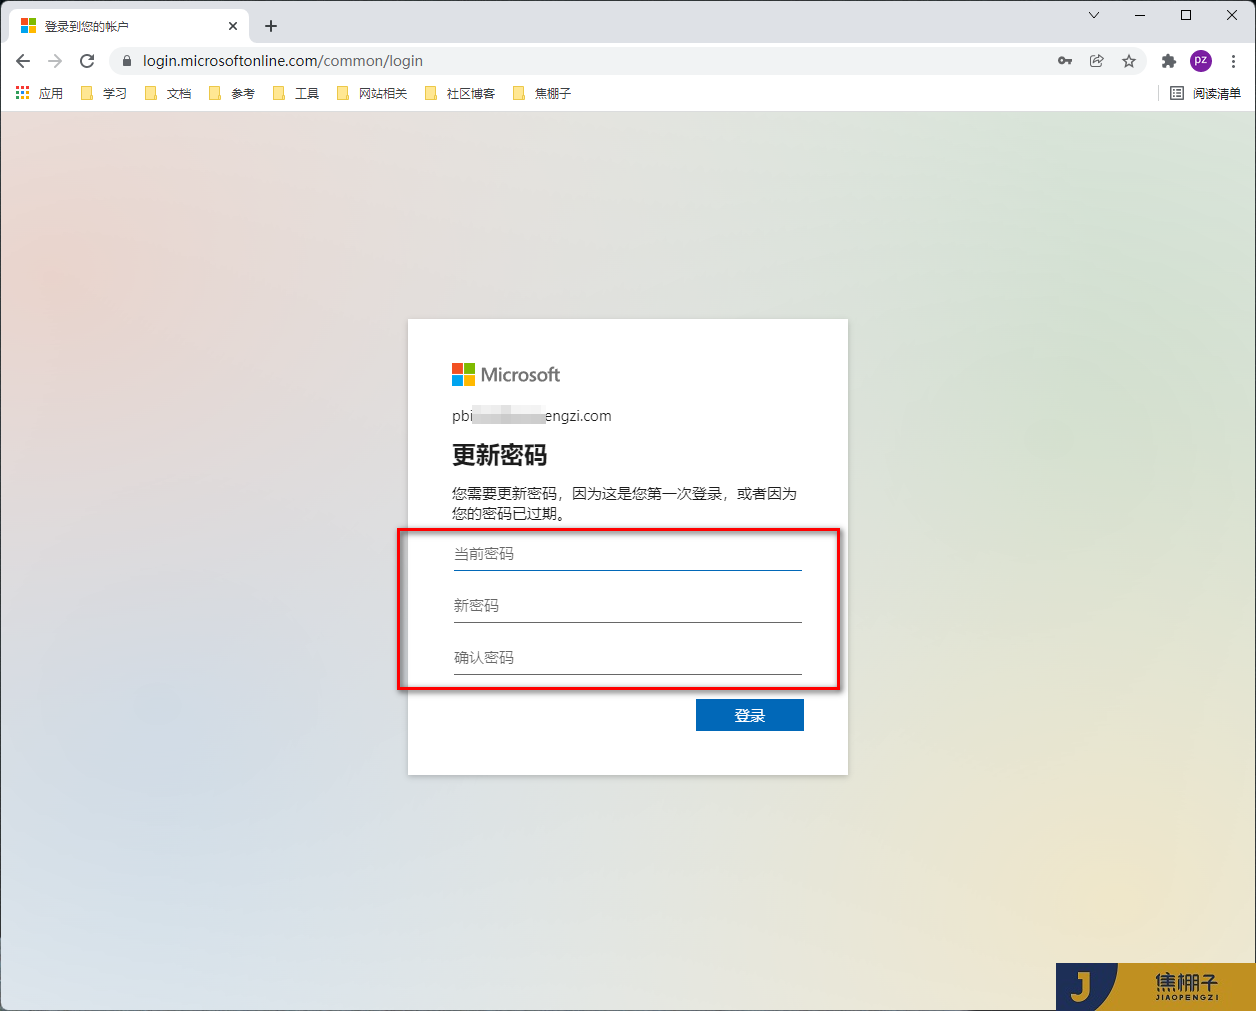Open the tab search chevron

[1094, 15]
